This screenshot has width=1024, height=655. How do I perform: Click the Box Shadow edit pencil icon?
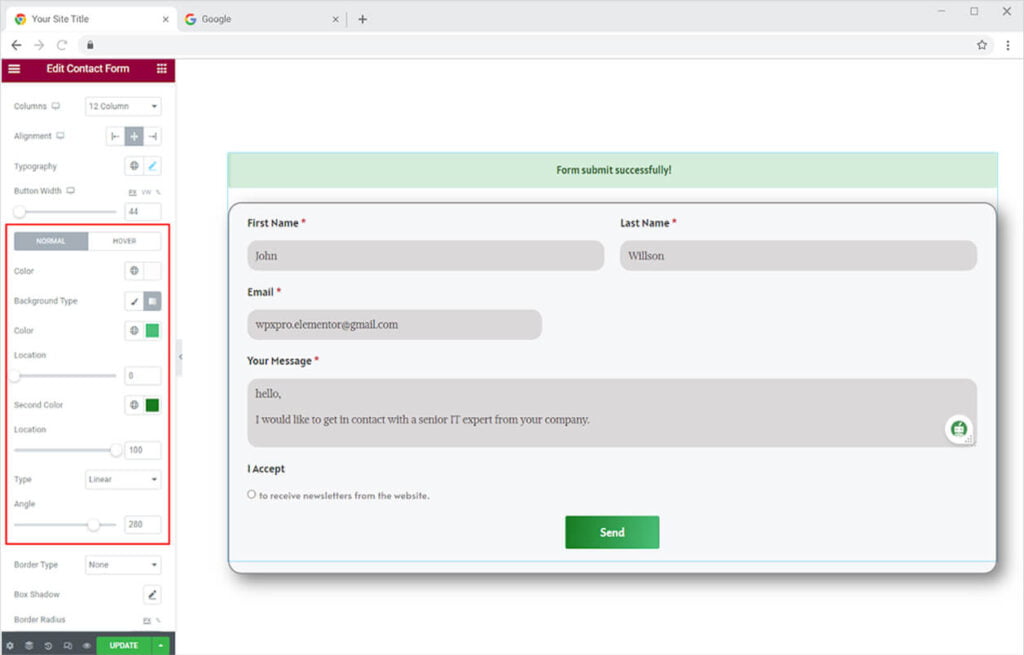coord(152,595)
